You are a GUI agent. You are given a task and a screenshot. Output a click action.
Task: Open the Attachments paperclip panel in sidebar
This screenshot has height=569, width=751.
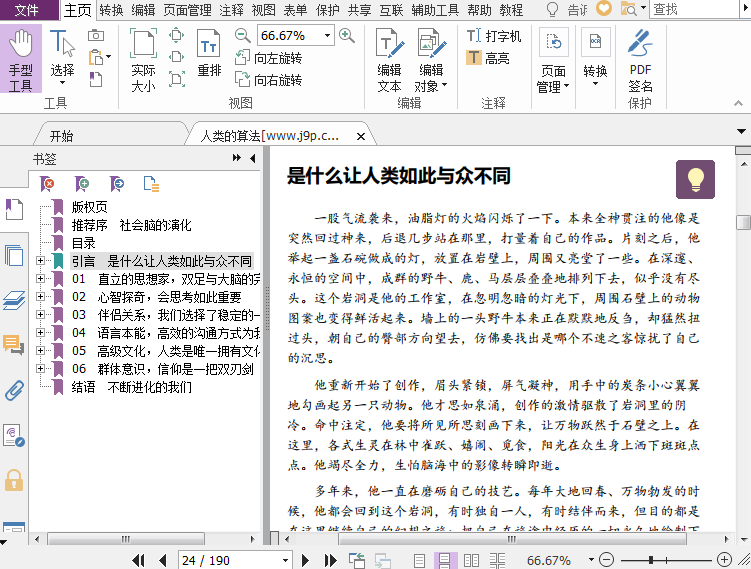click(x=14, y=390)
